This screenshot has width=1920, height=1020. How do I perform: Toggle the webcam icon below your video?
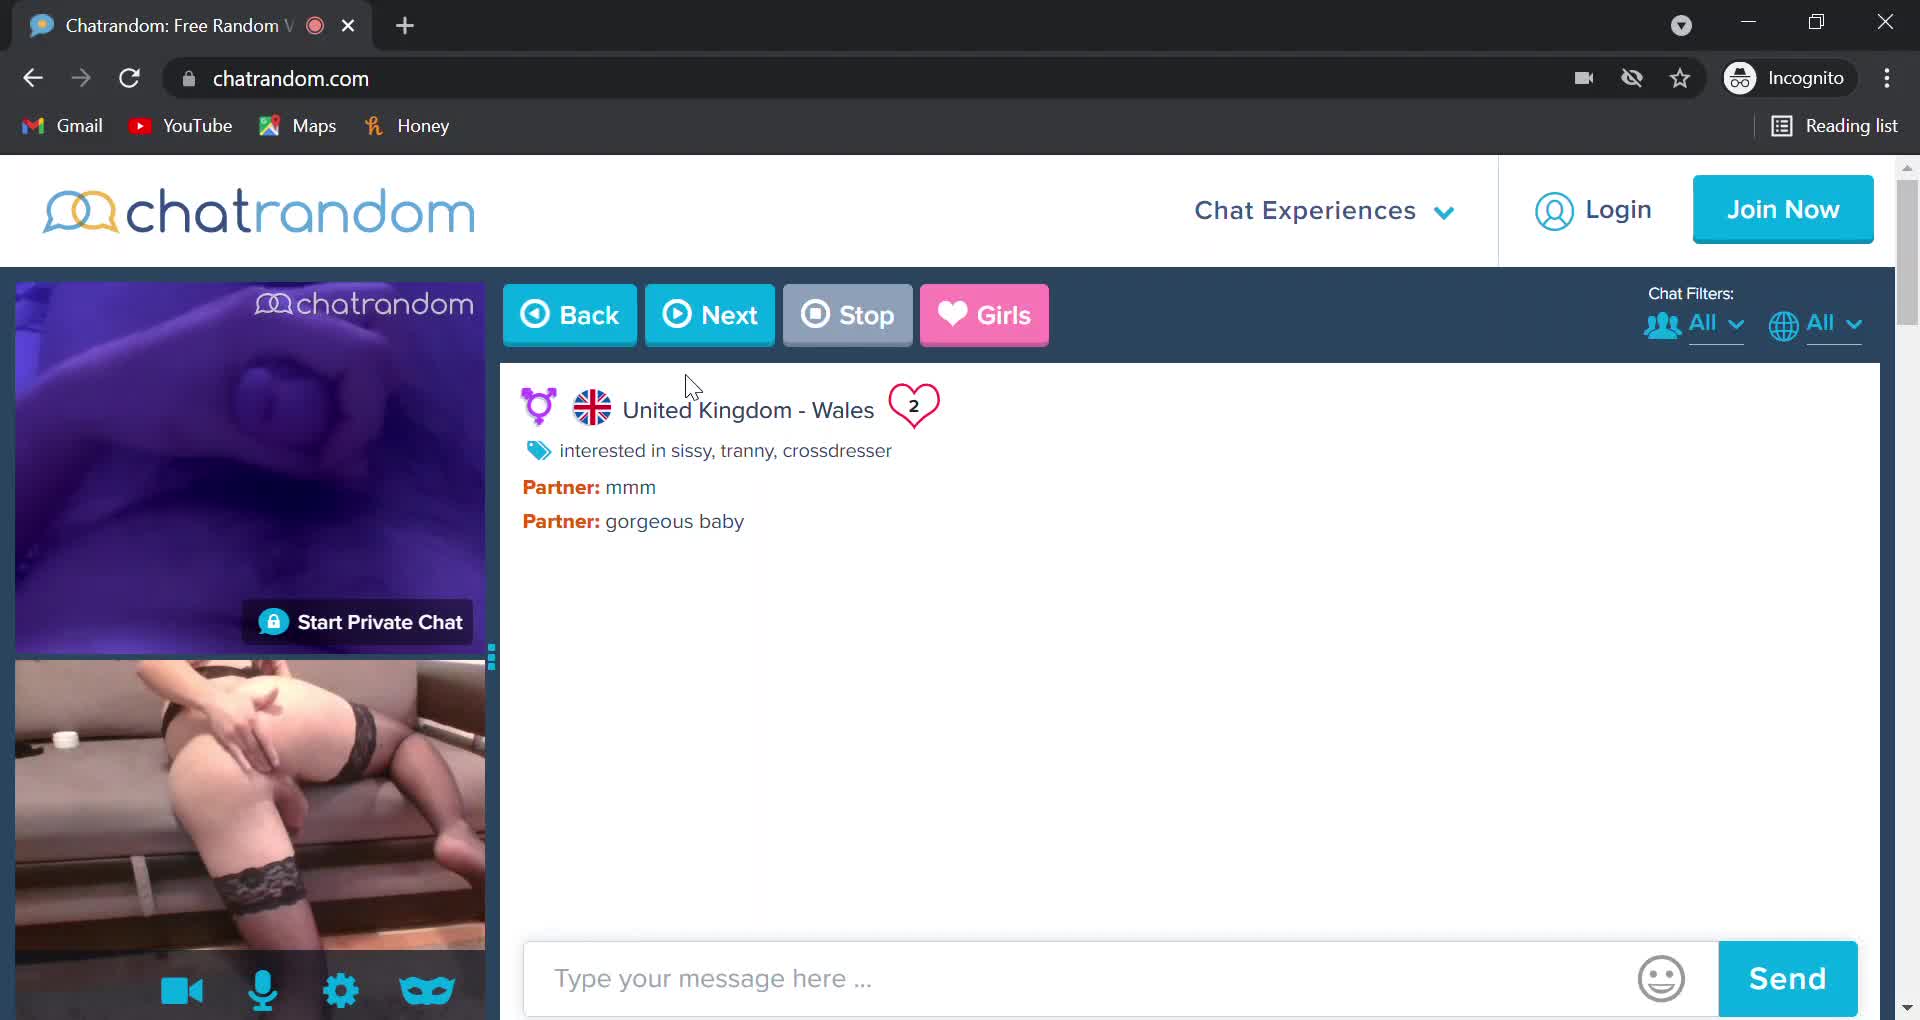point(182,991)
